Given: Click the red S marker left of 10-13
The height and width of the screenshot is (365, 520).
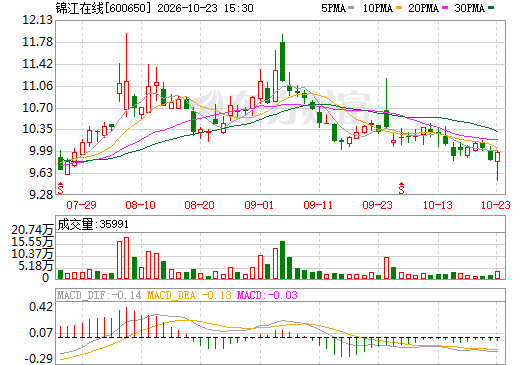Looking at the screenshot, I should [x=401, y=188].
